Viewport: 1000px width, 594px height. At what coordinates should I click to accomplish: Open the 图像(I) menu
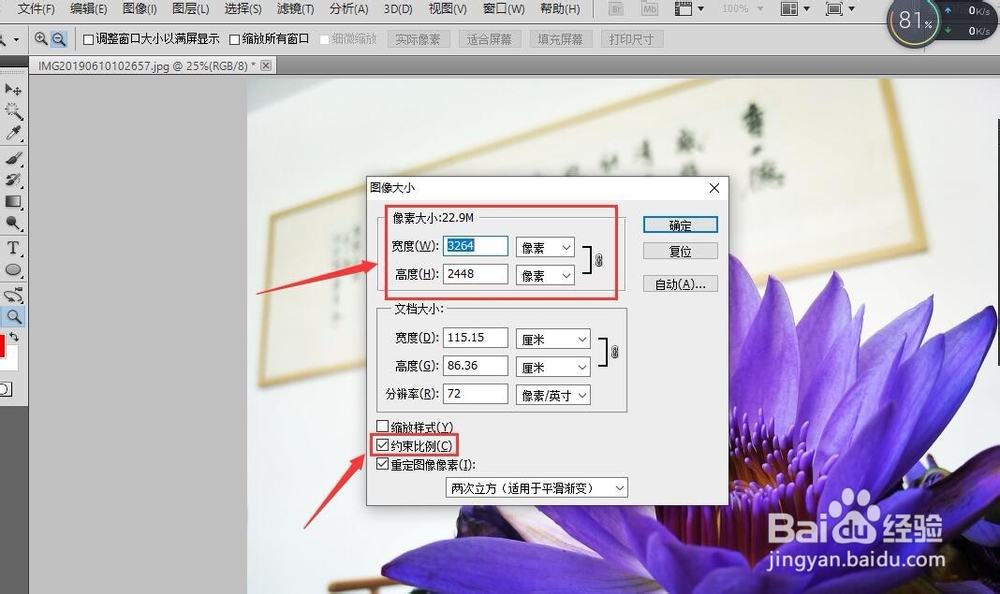[x=140, y=9]
